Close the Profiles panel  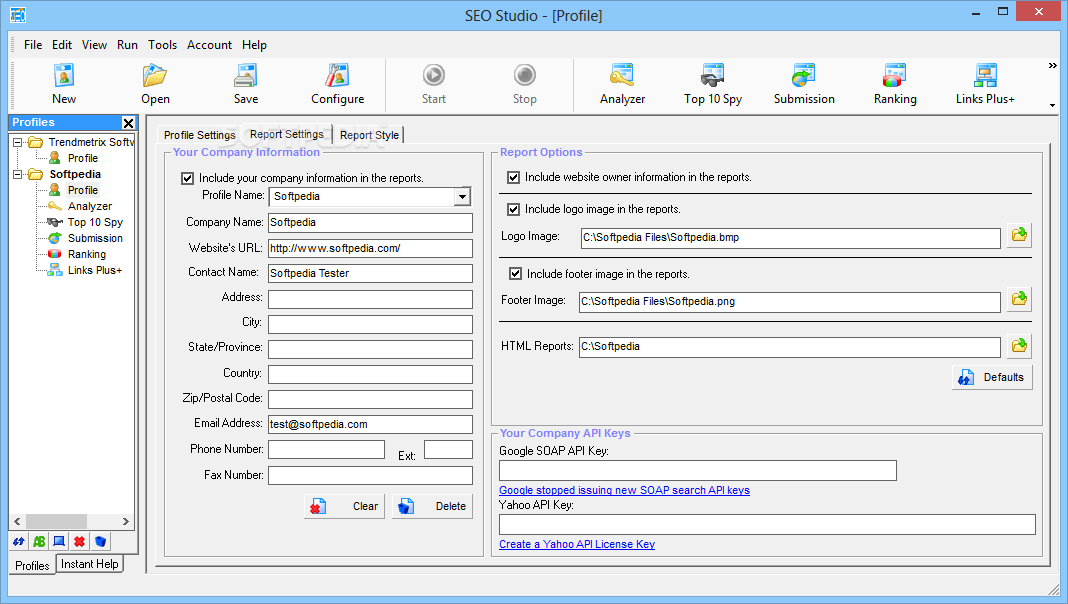[x=128, y=123]
